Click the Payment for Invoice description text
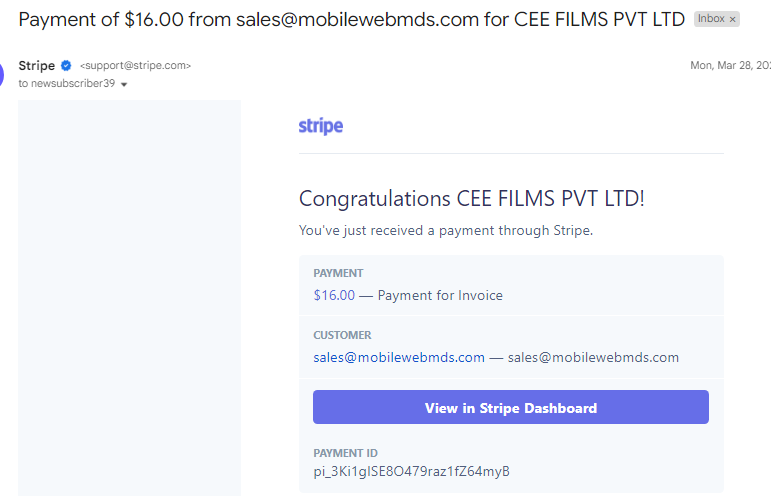The height and width of the screenshot is (496, 771). click(x=440, y=295)
